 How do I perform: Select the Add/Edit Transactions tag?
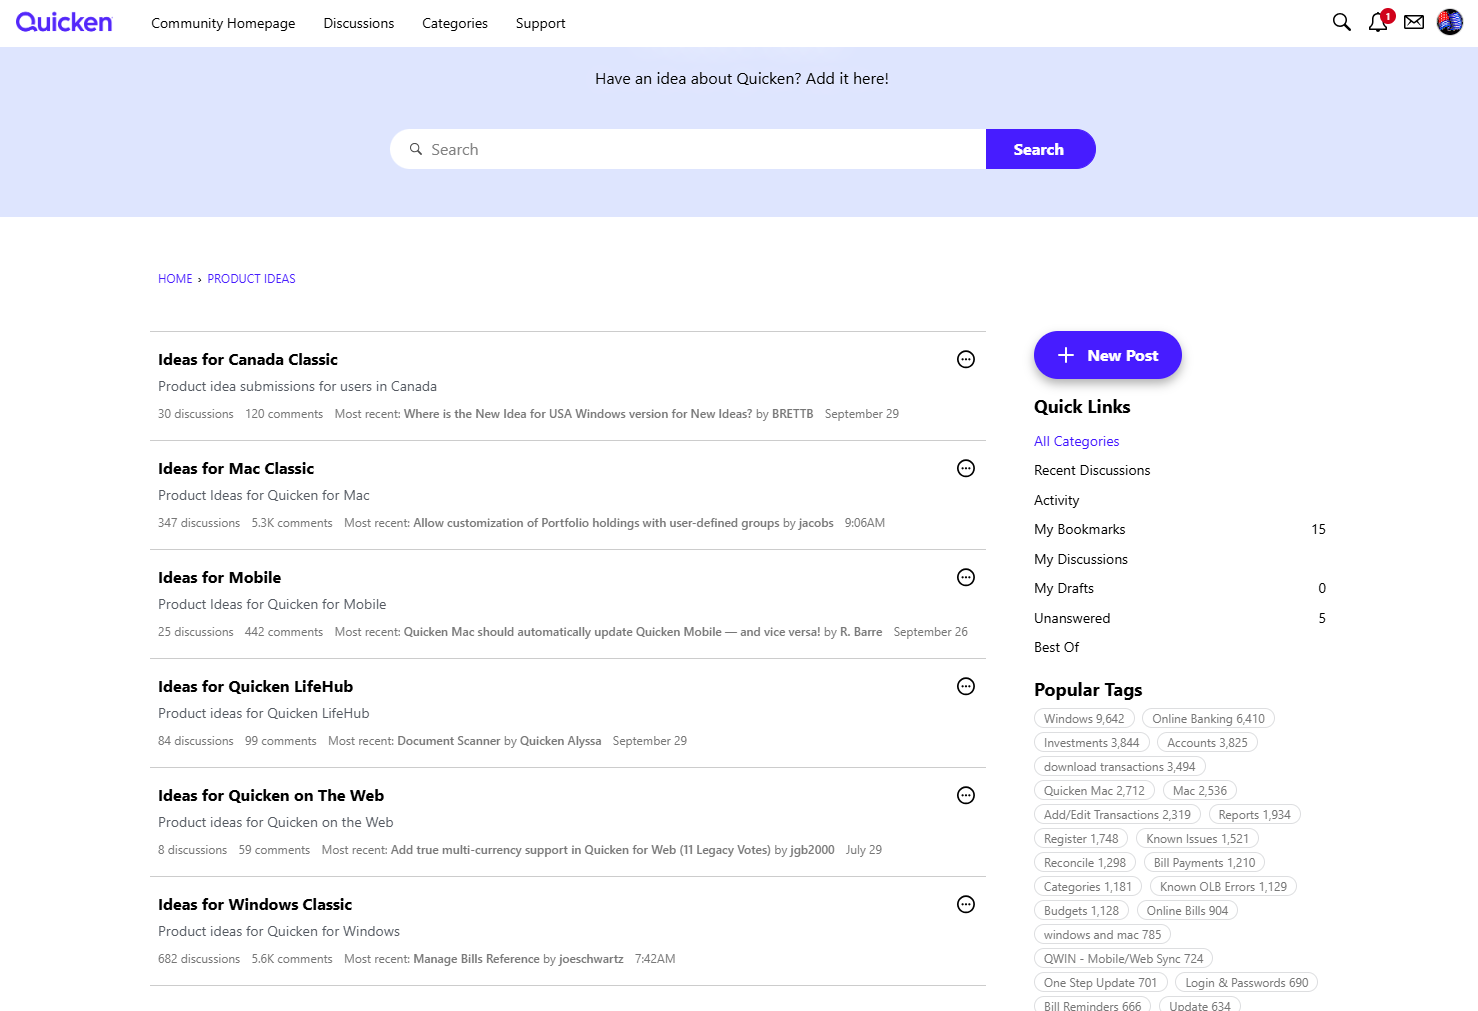tap(1117, 815)
